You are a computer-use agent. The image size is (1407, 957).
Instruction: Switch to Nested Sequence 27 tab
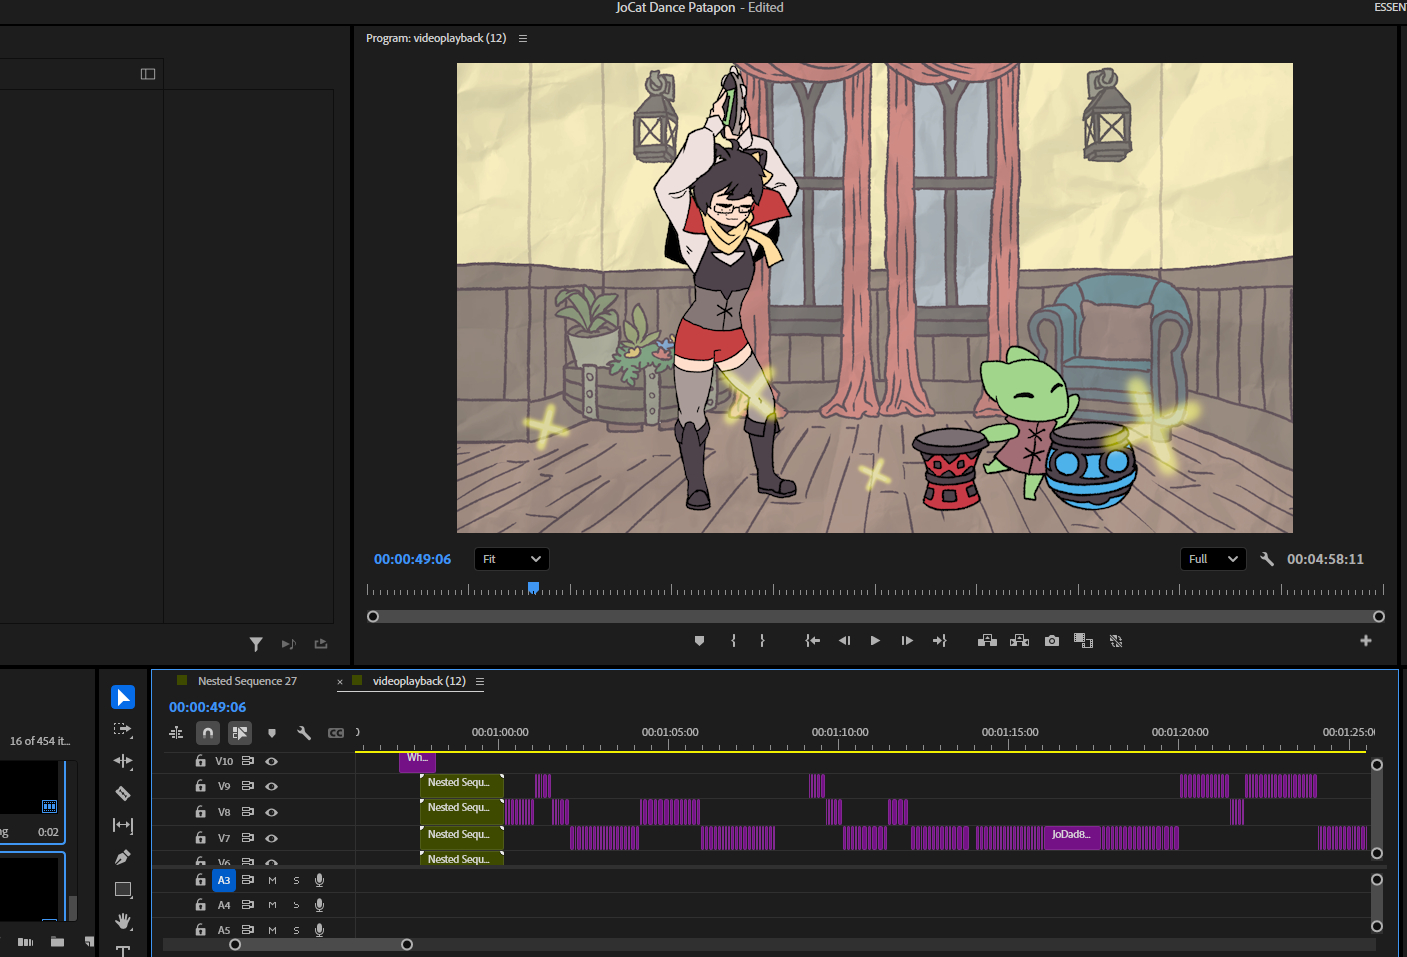(x=247, y=681)
